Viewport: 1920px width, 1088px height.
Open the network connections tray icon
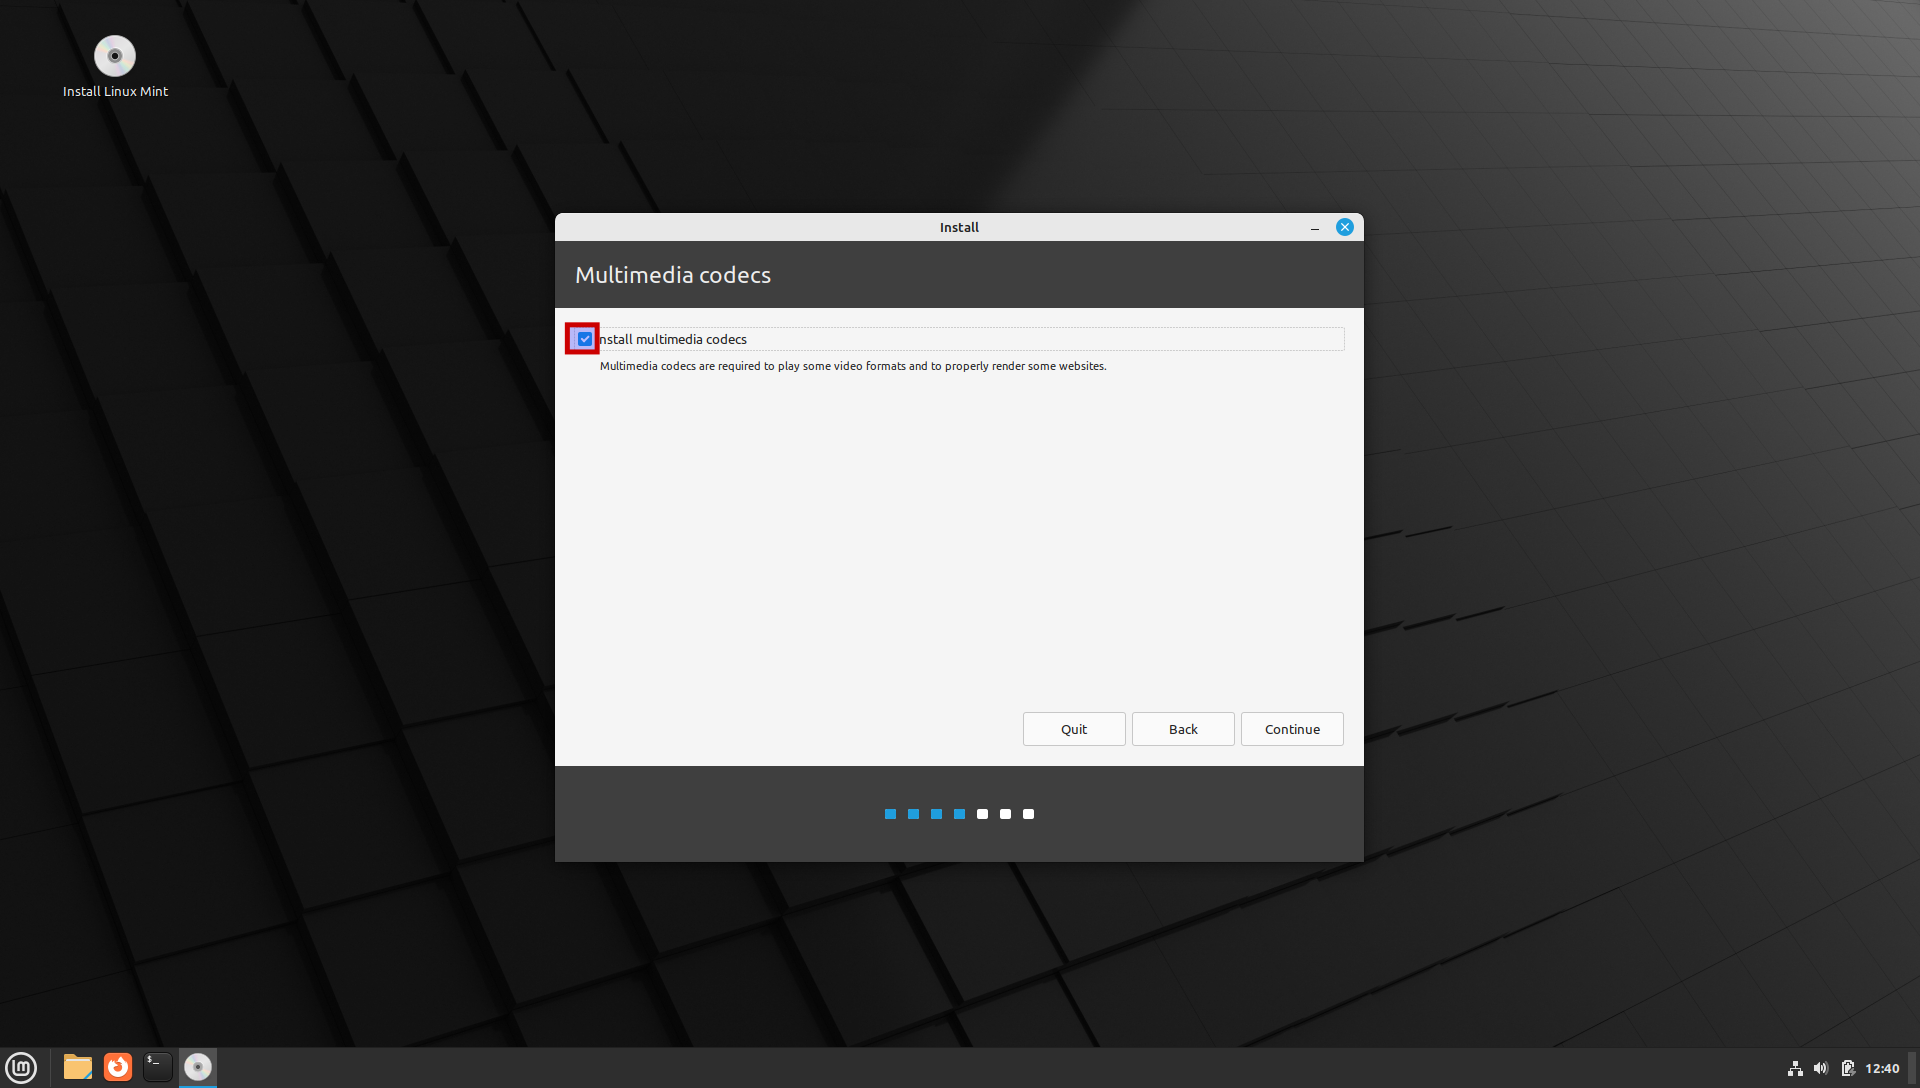coord(1795,1068)
